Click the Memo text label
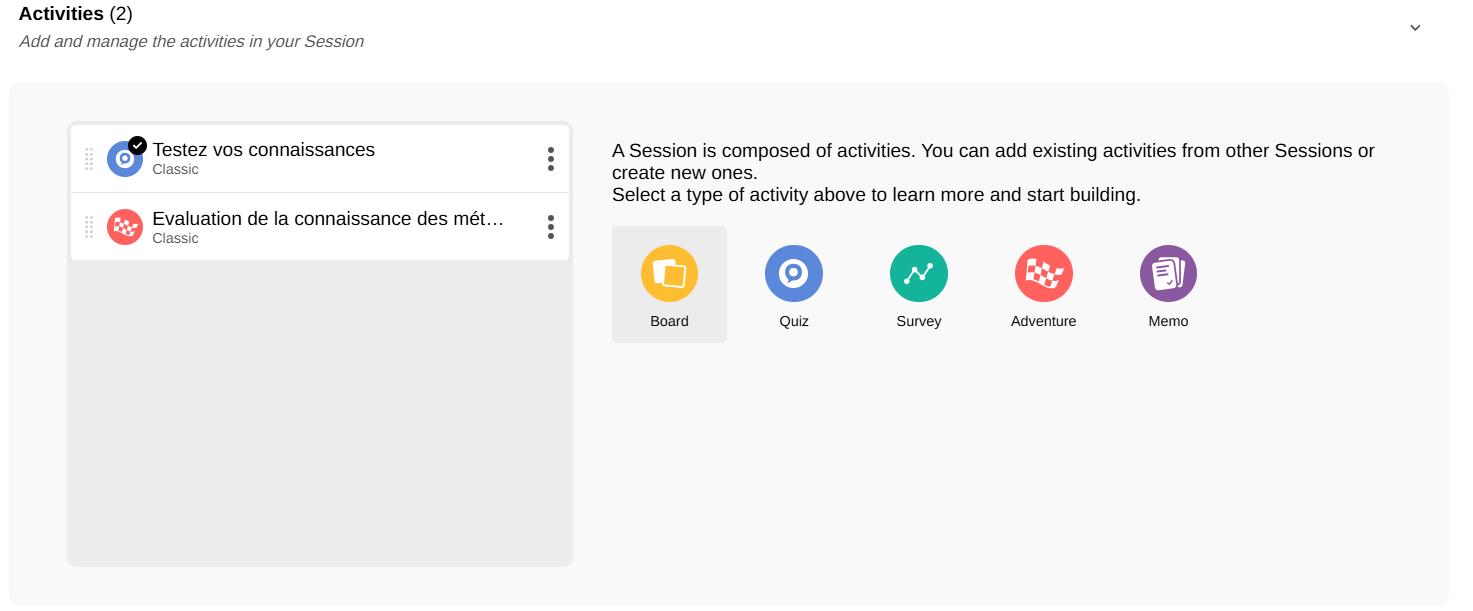Image resolution: width=1473 pixels, height=611 pixels. pos(1168,322)
